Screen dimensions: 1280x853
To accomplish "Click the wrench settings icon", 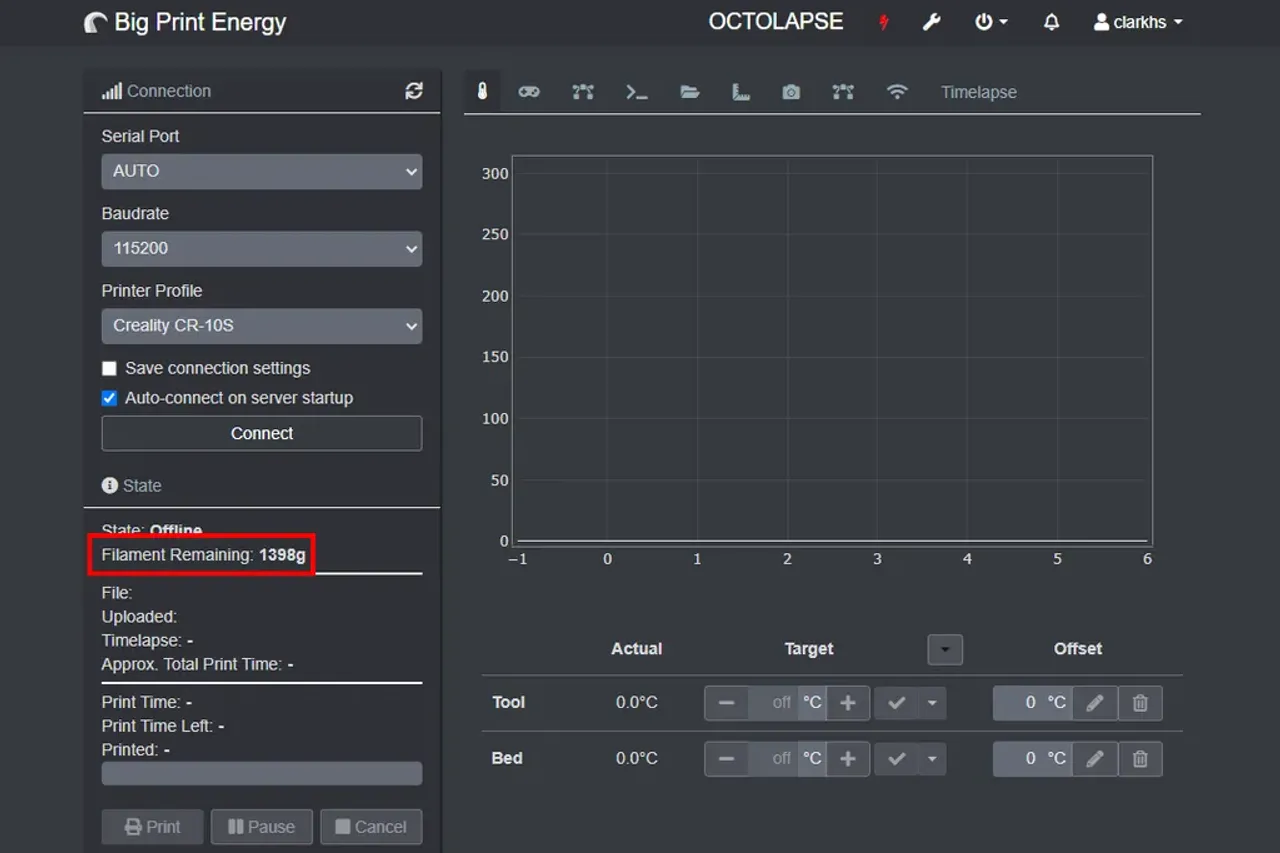I will tap(931, 22).
